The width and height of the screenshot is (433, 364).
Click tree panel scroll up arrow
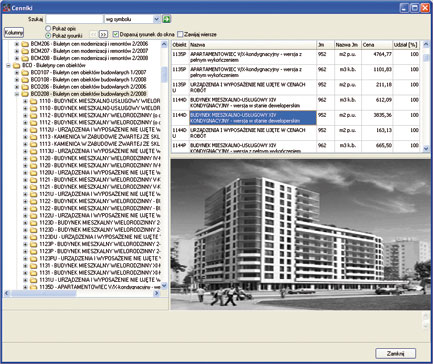164,44
